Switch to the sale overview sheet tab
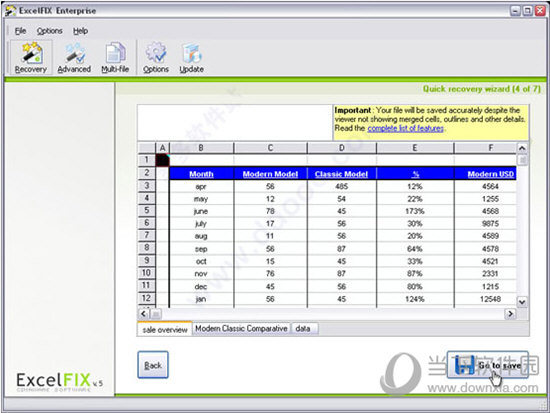This screenshot has width=550, height=413. 165,329
